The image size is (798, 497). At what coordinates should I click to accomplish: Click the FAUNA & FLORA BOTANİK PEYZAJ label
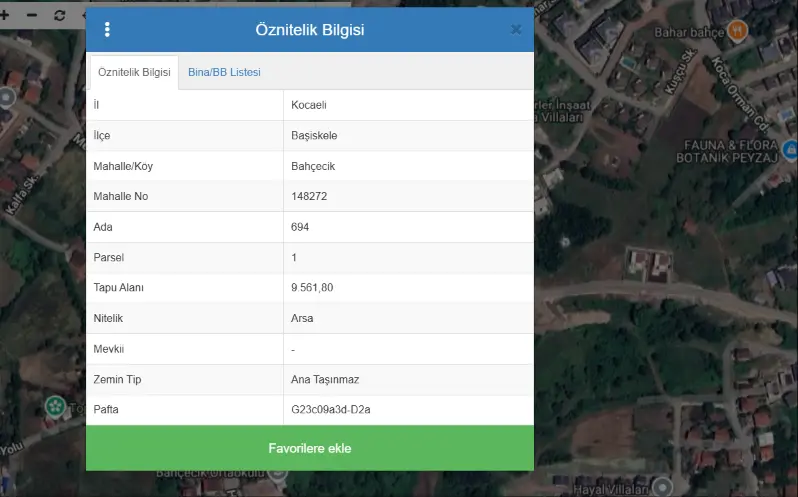[727, 152]
